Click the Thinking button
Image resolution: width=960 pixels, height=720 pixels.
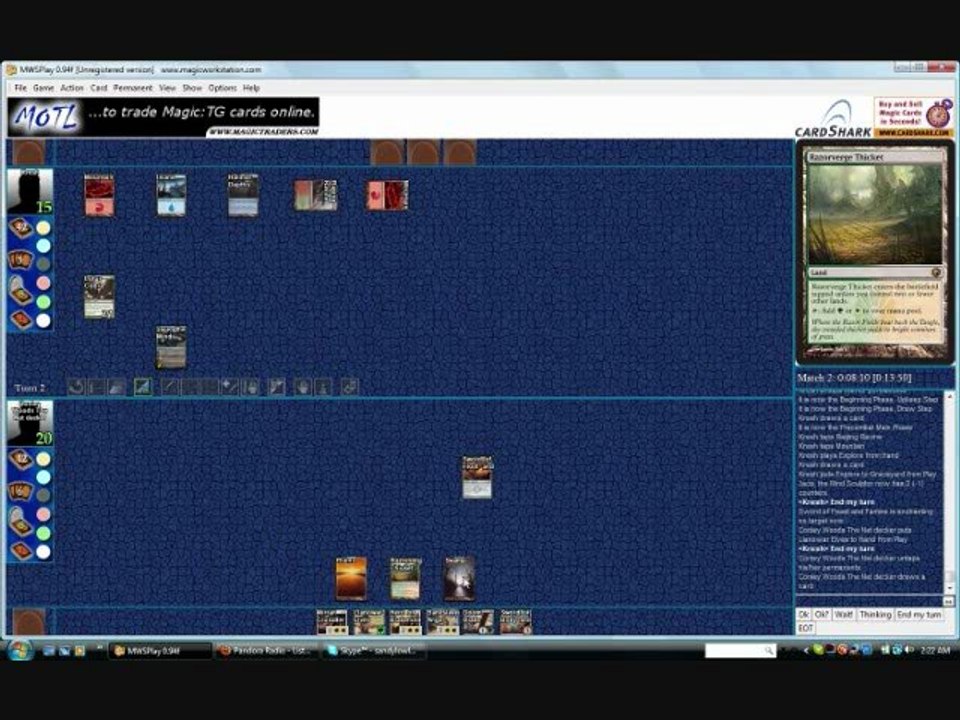[x=875, y=614]
